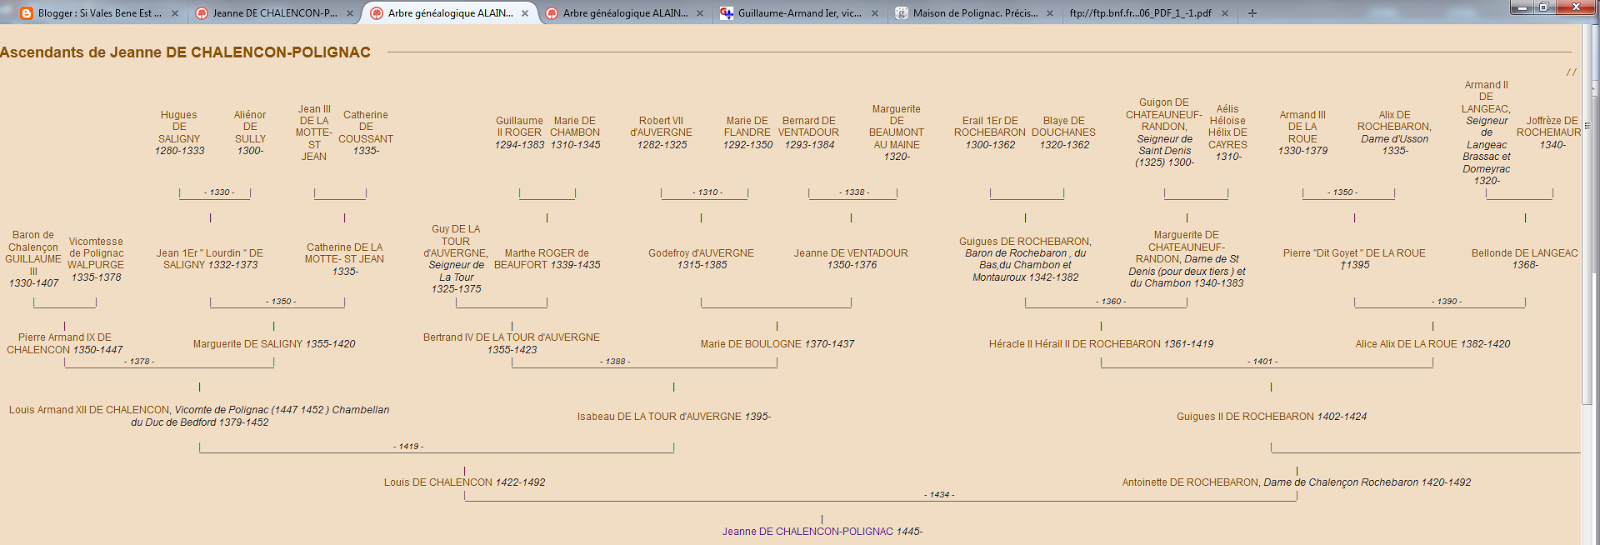Viewport: 1600px width, 545px height.
Task: Select Baron de Chalençon GUILLAUME III
Action: 33,259
